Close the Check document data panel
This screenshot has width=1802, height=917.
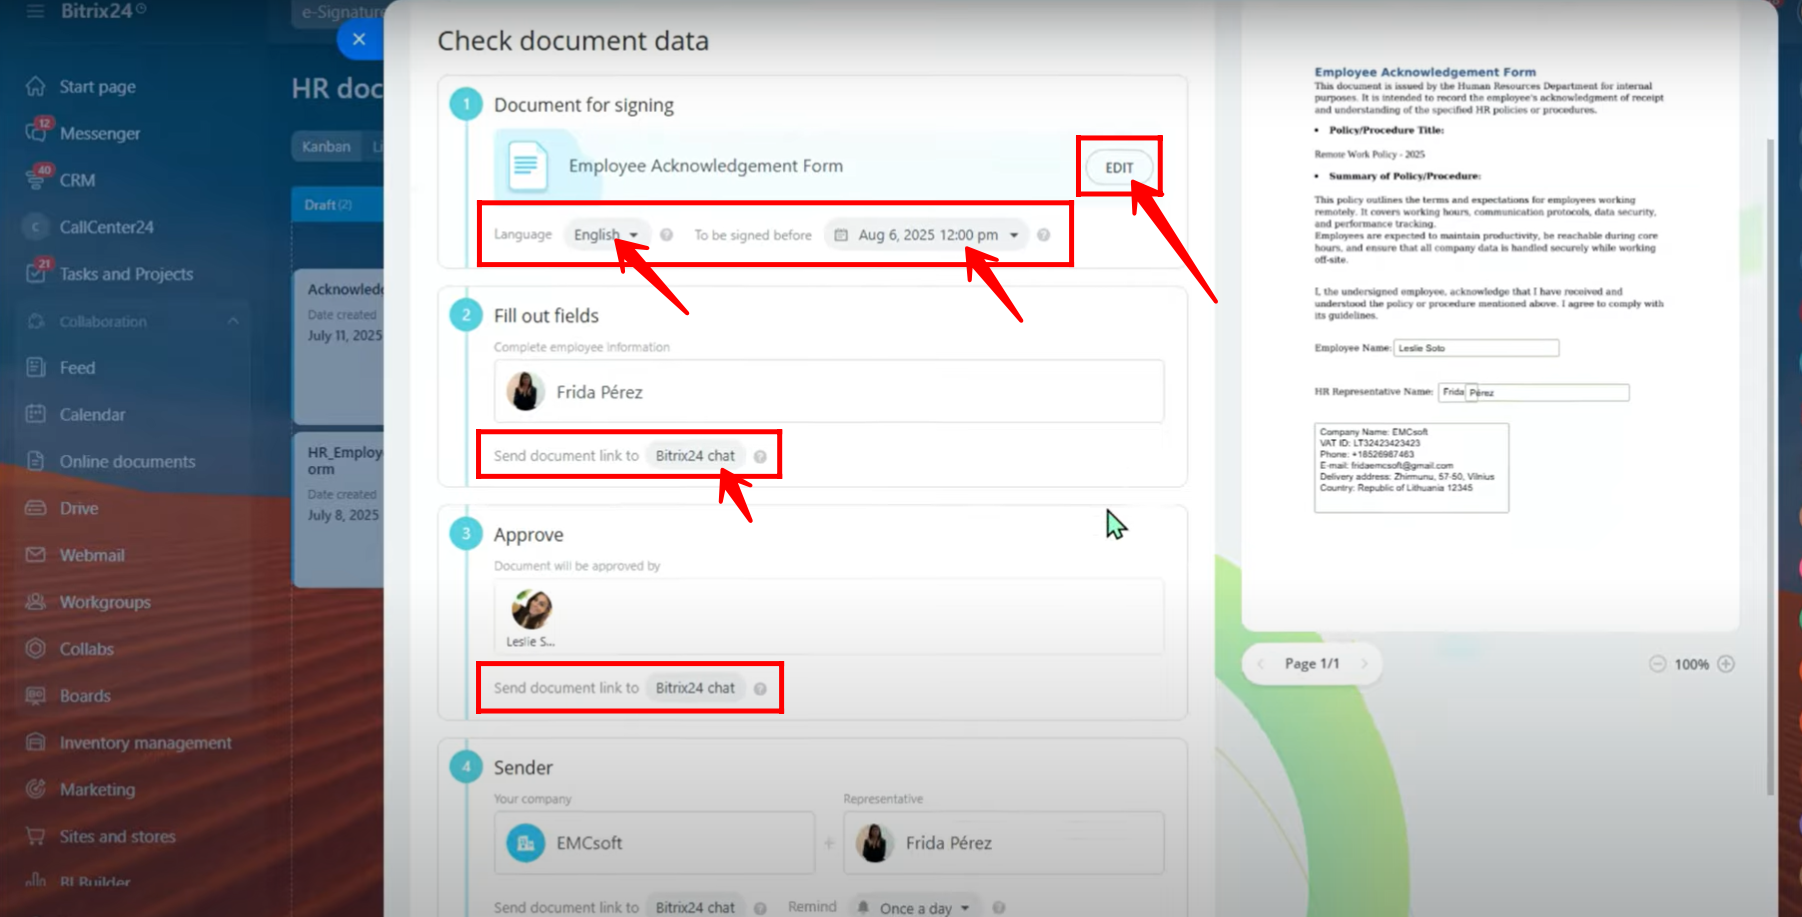(359, 40)
